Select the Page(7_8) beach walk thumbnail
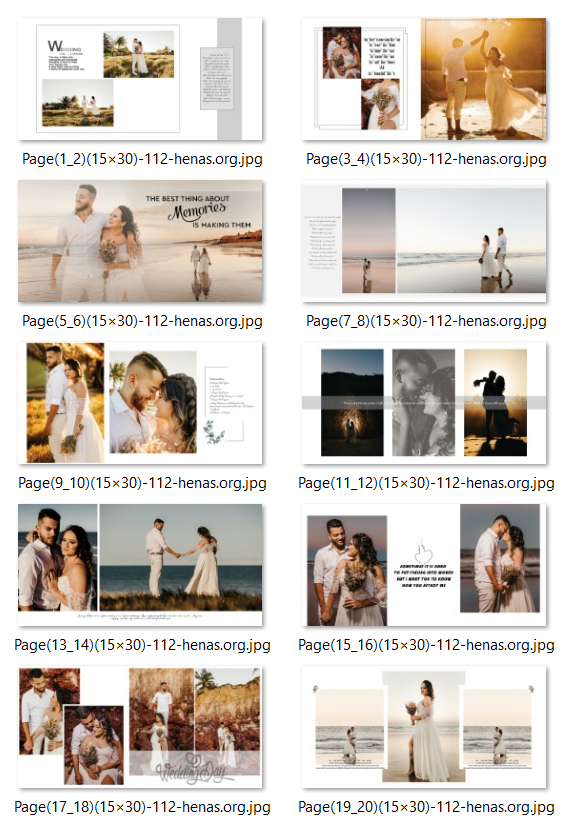The image size is (563, 823). (424, 241)
